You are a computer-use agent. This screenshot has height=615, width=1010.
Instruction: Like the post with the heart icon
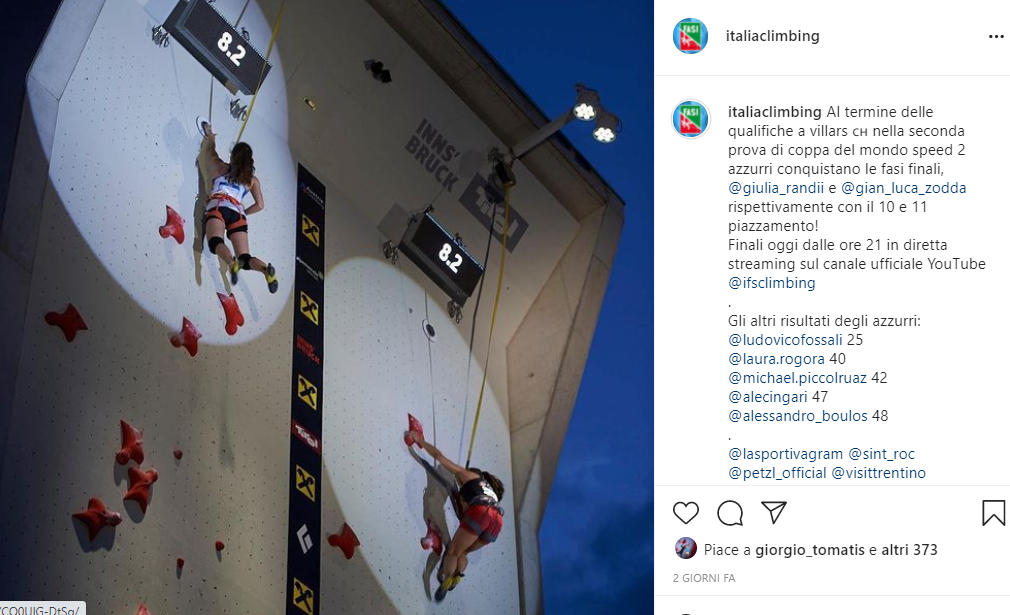point(685,513)
